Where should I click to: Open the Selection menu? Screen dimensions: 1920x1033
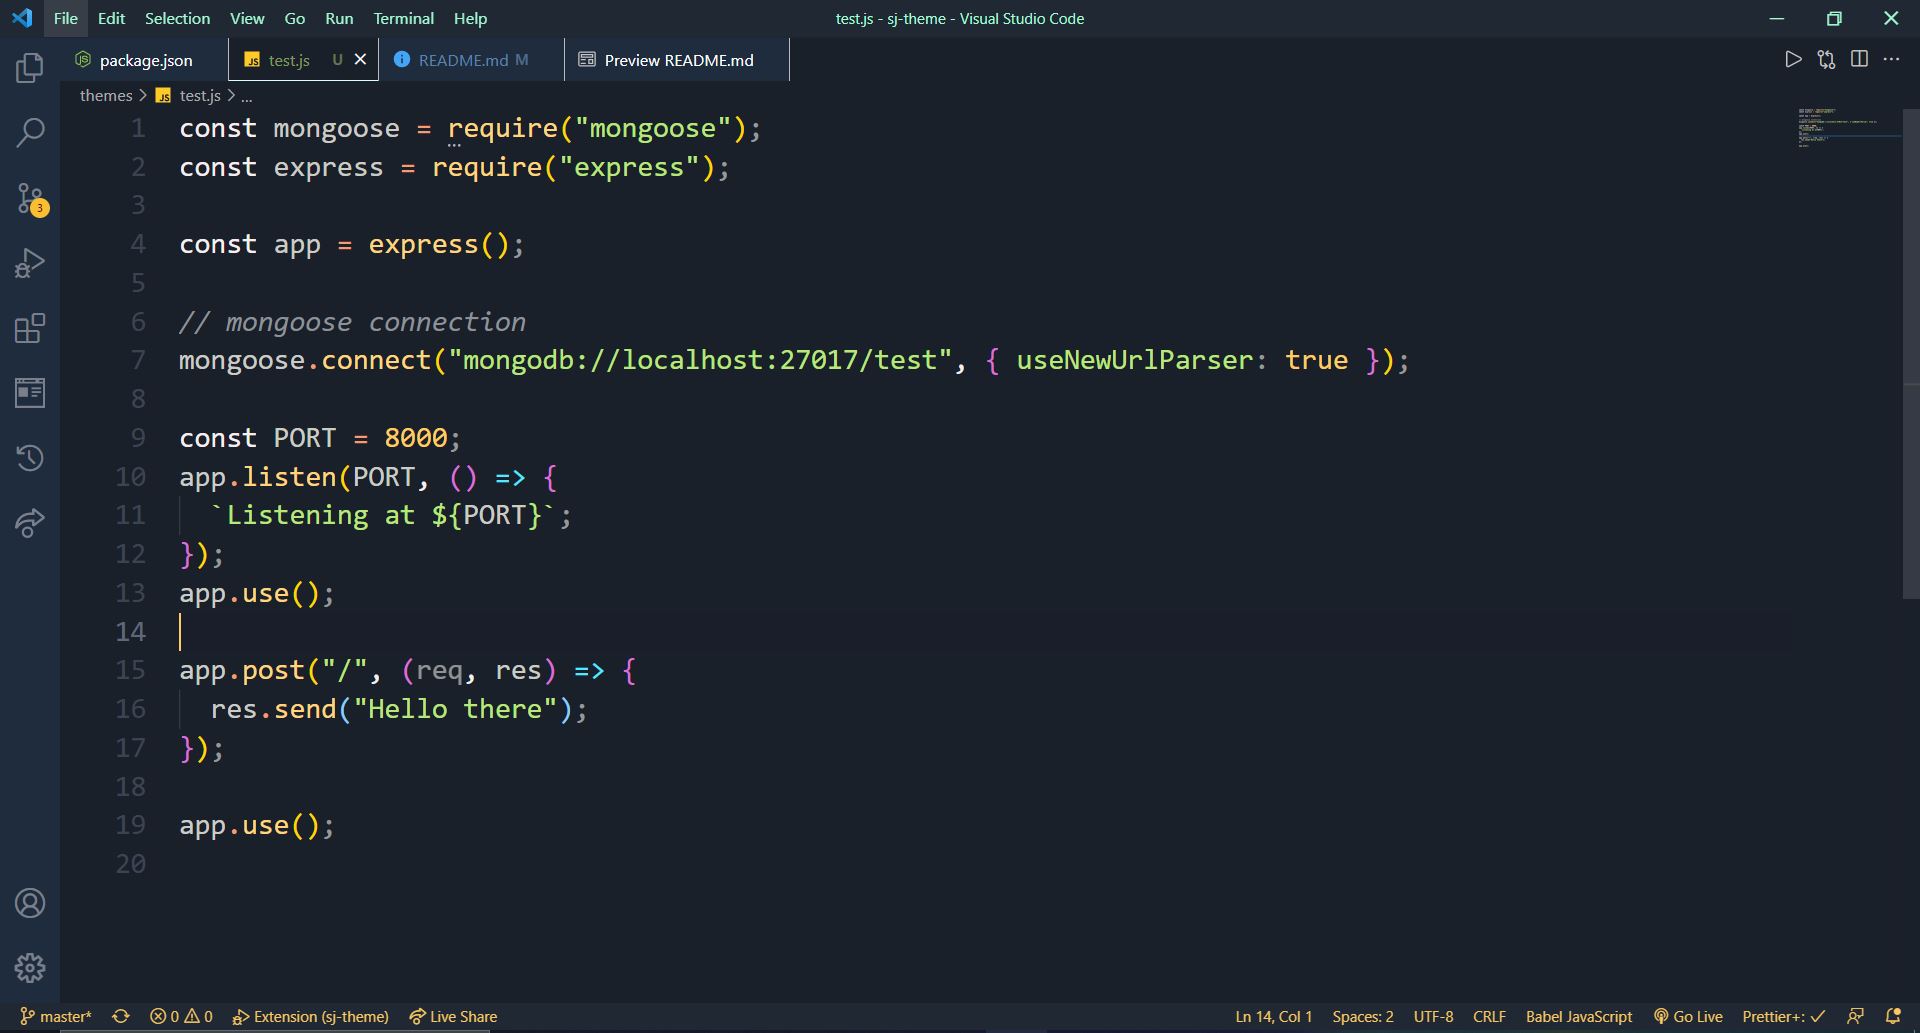pos(177,18)
